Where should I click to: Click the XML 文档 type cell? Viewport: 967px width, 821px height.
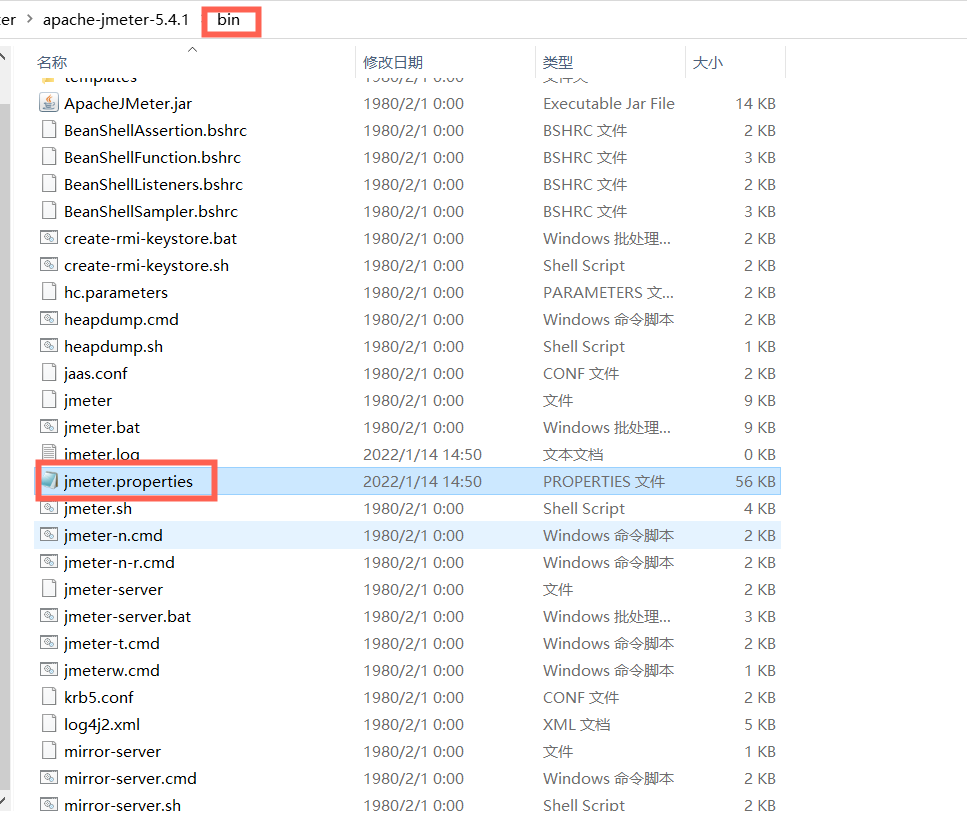pyautogui.click(x=577, y=724)
